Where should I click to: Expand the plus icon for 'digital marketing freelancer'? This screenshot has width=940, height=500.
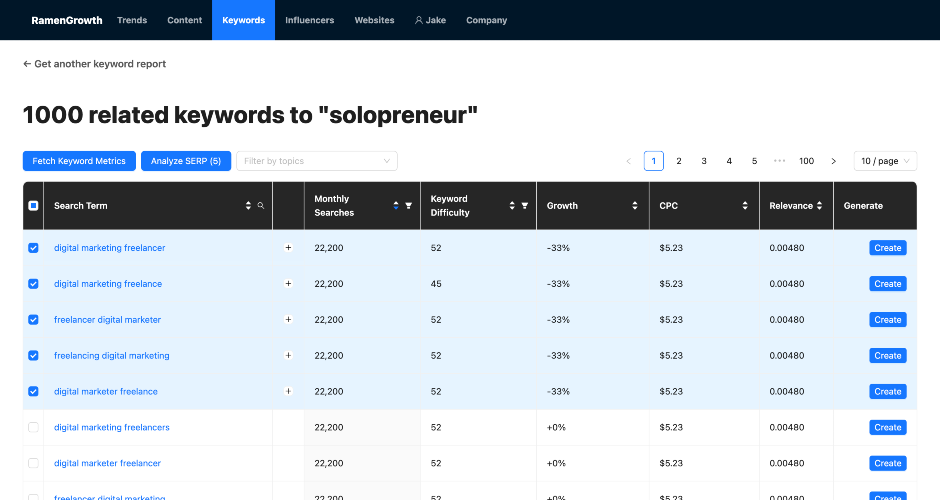[x=288, y=248]
